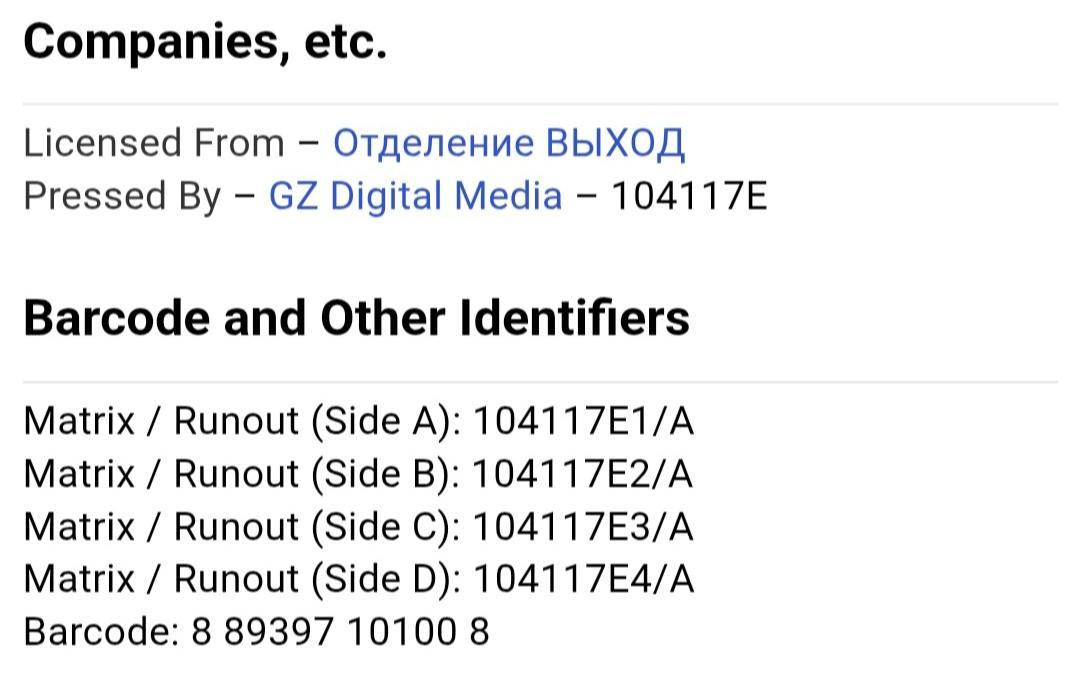The width and height of the screenshot is (1080, 683).
Task: Select the 'Barcode and Other Identifiers' heading
Action: pyautogui.click(x=356, y=318)
